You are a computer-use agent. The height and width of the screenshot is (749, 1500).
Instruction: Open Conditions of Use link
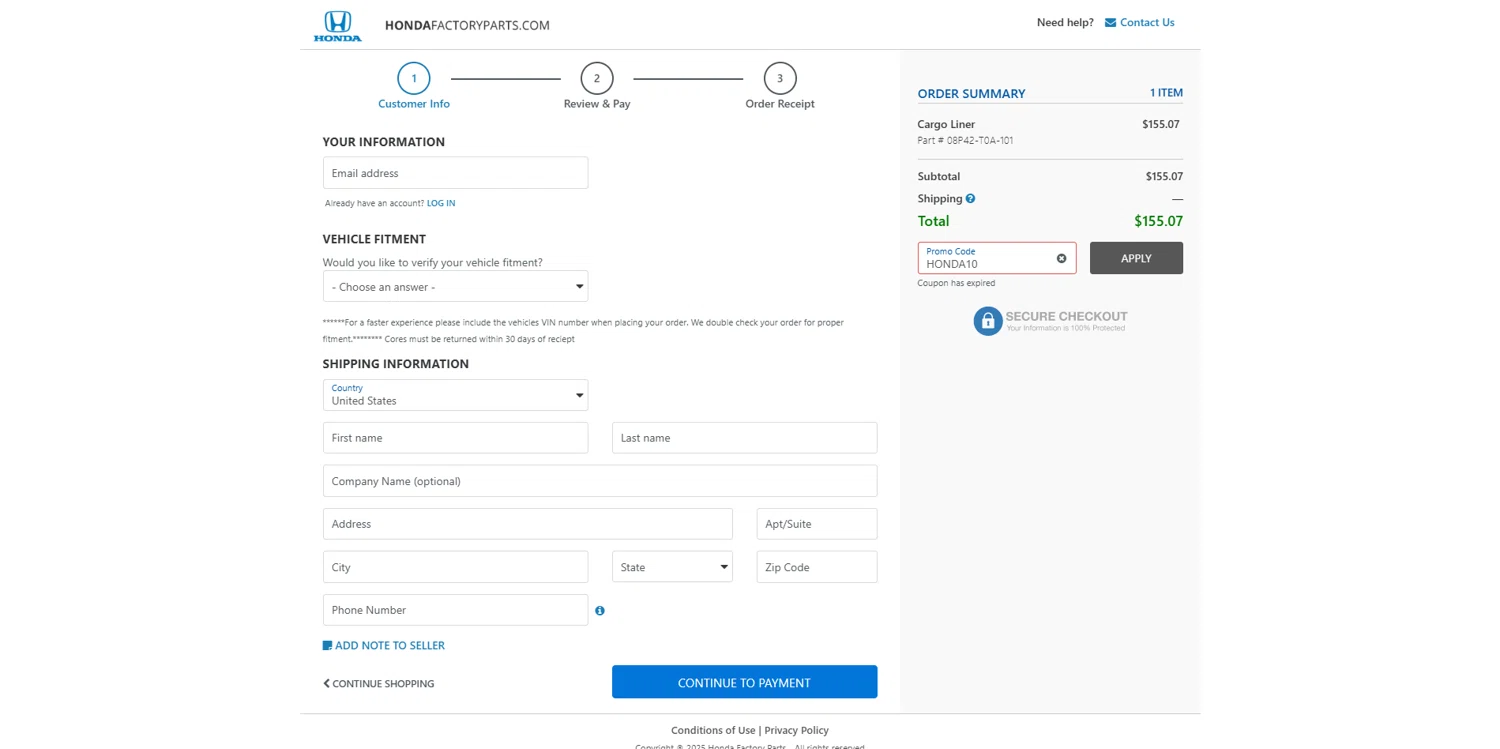(713, 730)
